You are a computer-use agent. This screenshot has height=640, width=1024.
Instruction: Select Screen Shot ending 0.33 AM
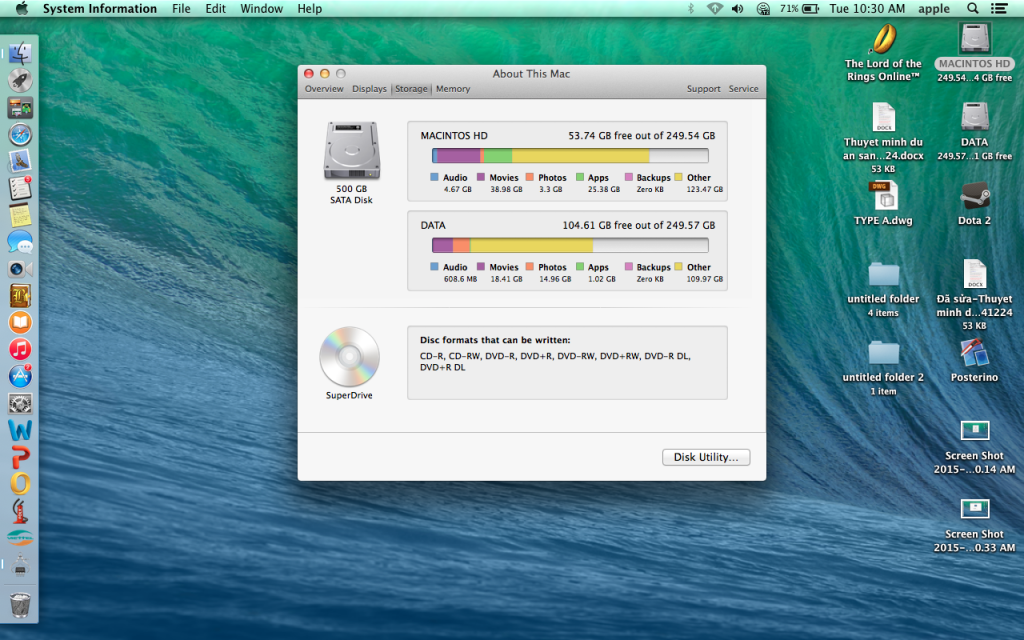[974, 509]
